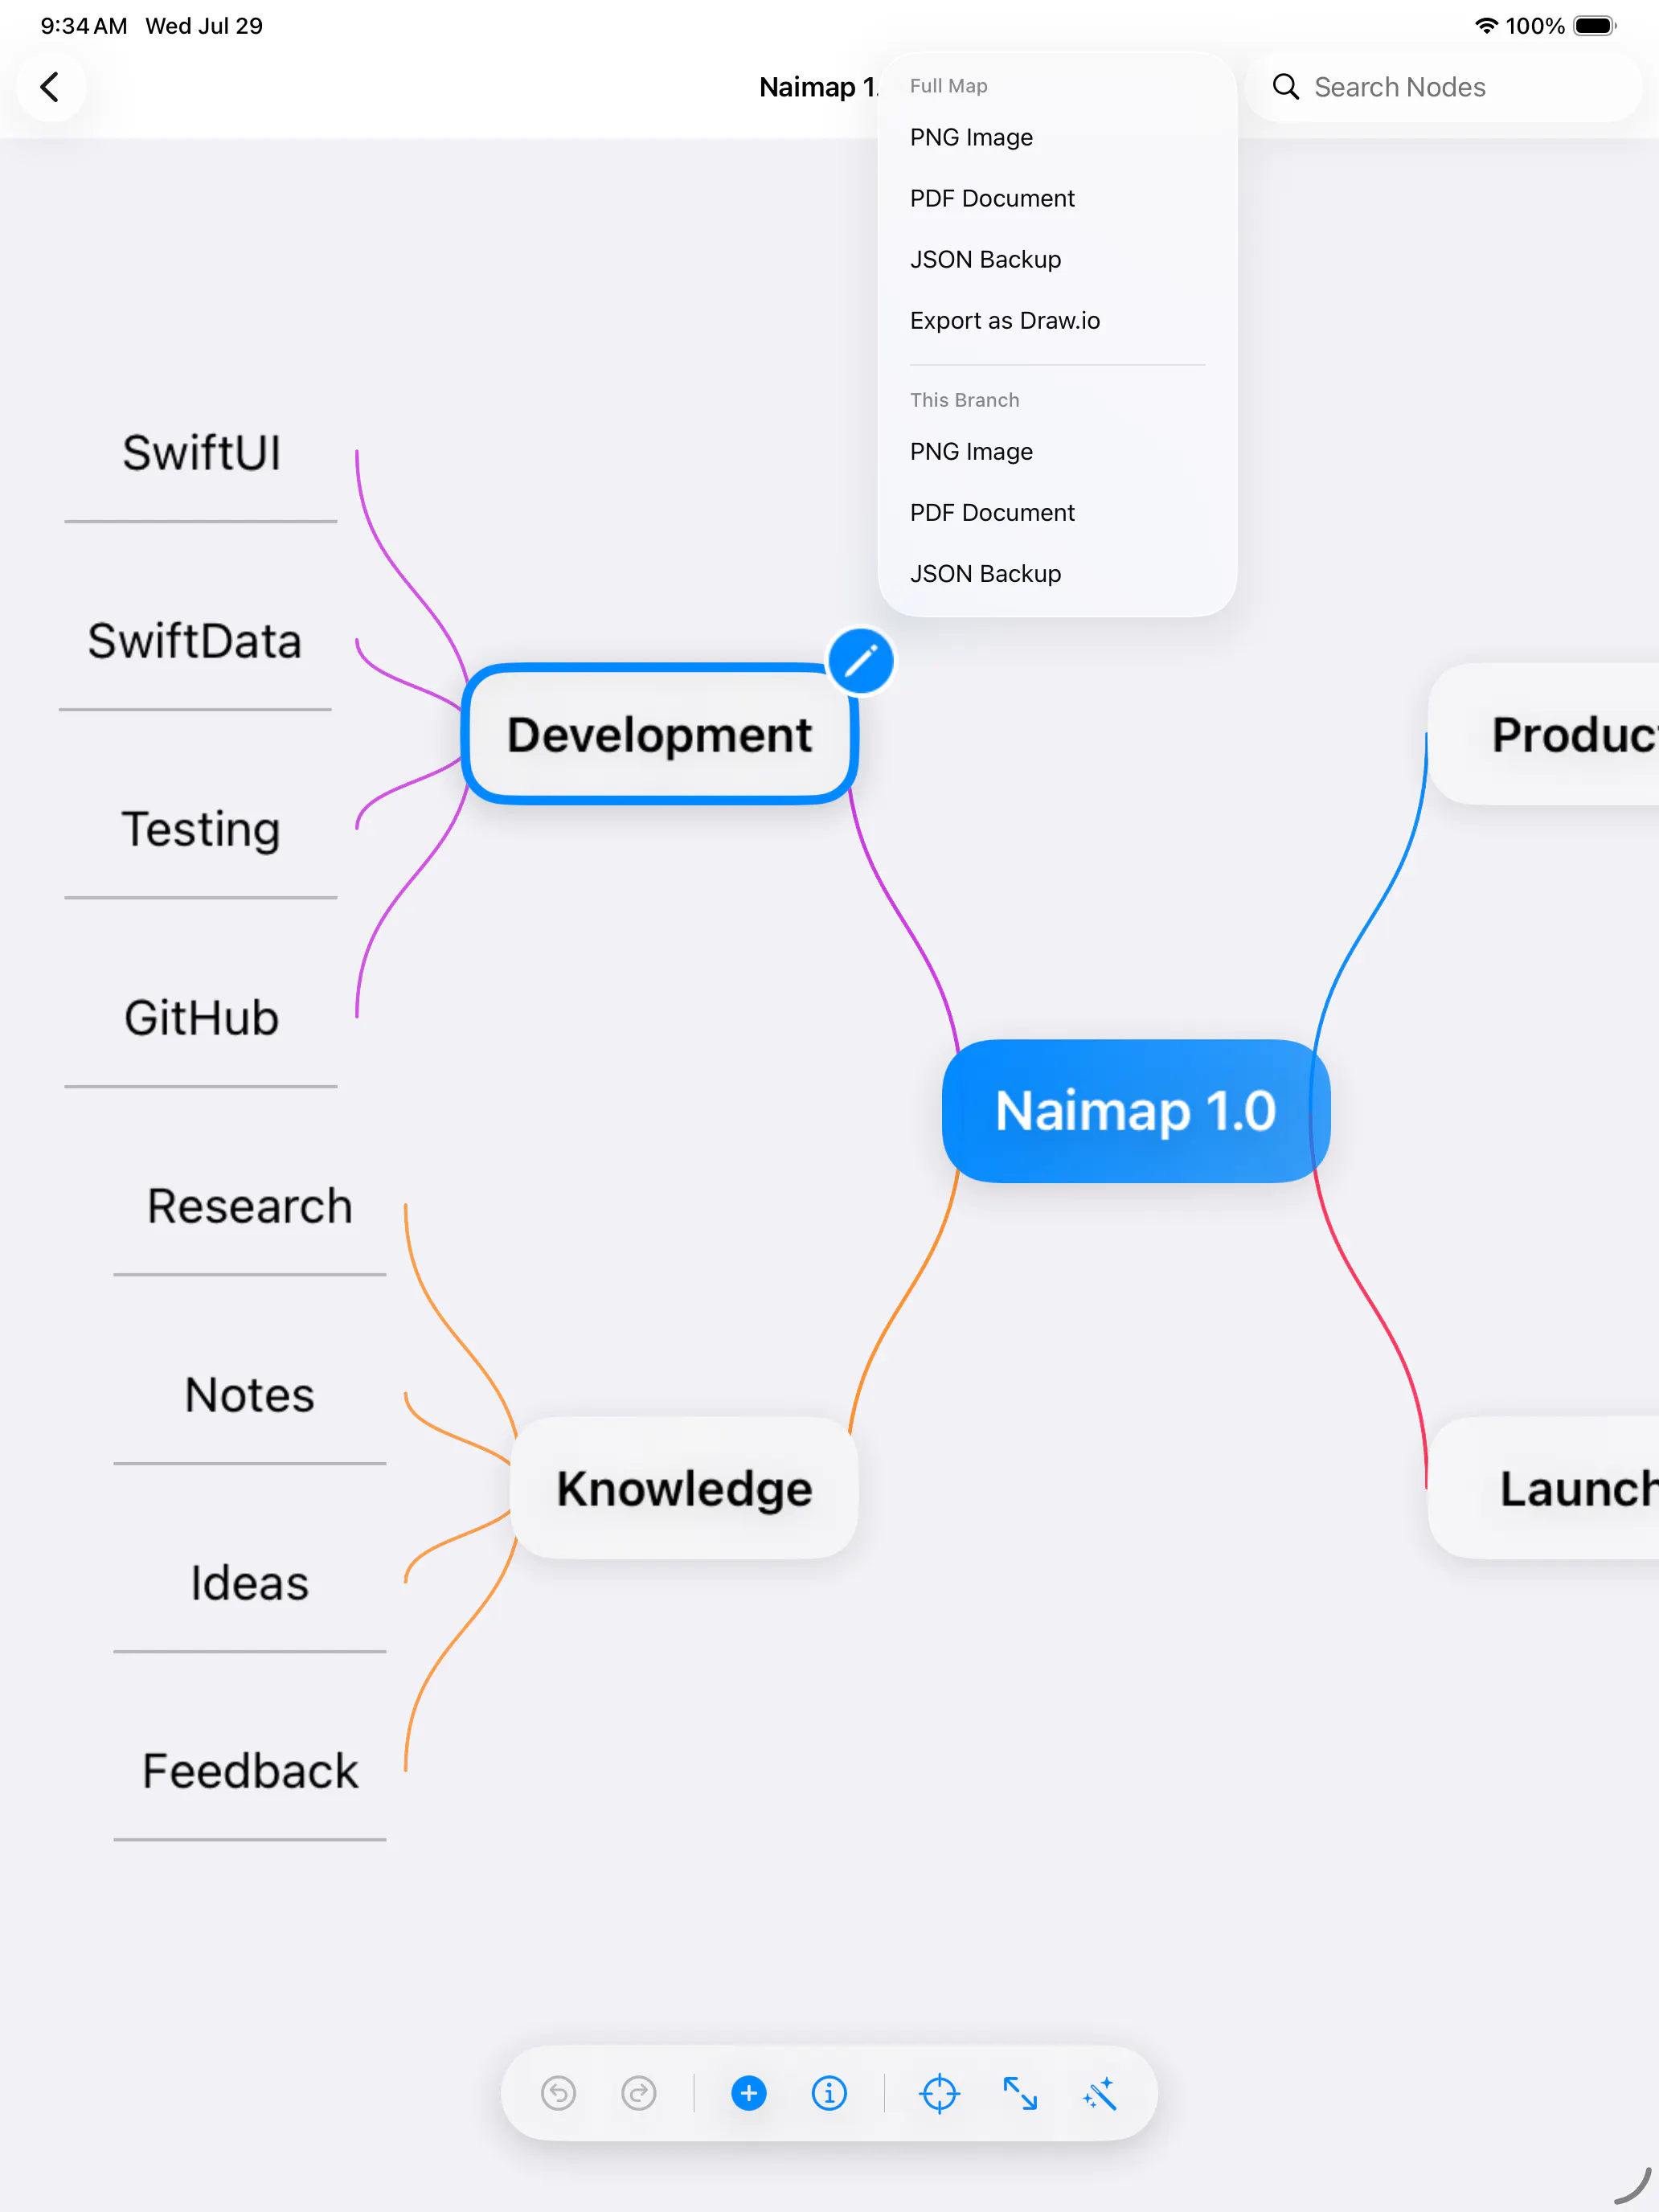This screenshot has width=1659, height=2212.
Task: Select the Product node
Action: [x=1543, y=734]
